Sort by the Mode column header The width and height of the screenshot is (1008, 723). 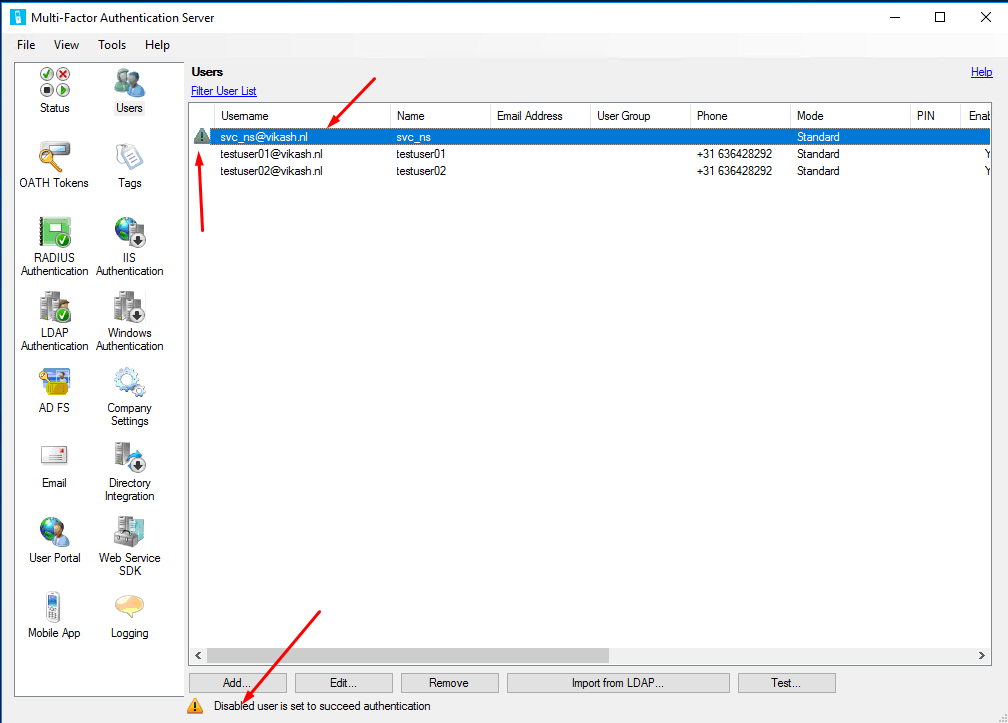tap(850, 116)
